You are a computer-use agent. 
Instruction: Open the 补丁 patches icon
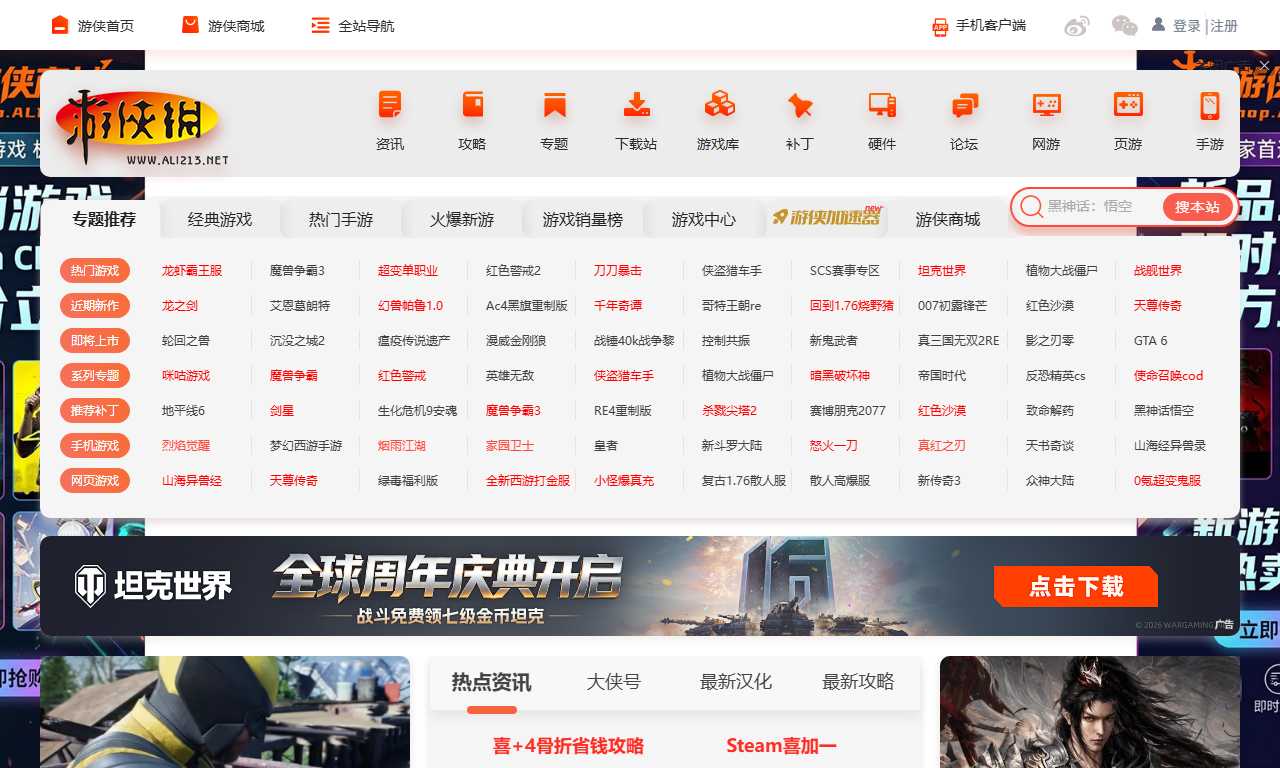click(x=800, y=105)
